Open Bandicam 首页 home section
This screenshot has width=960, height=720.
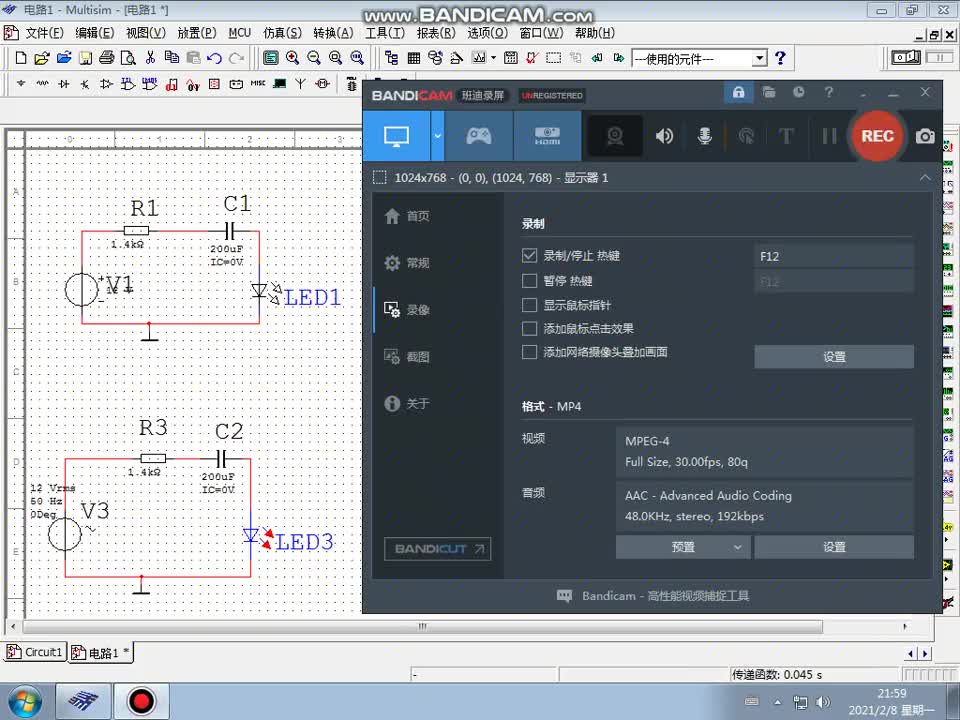click(407, 216)
